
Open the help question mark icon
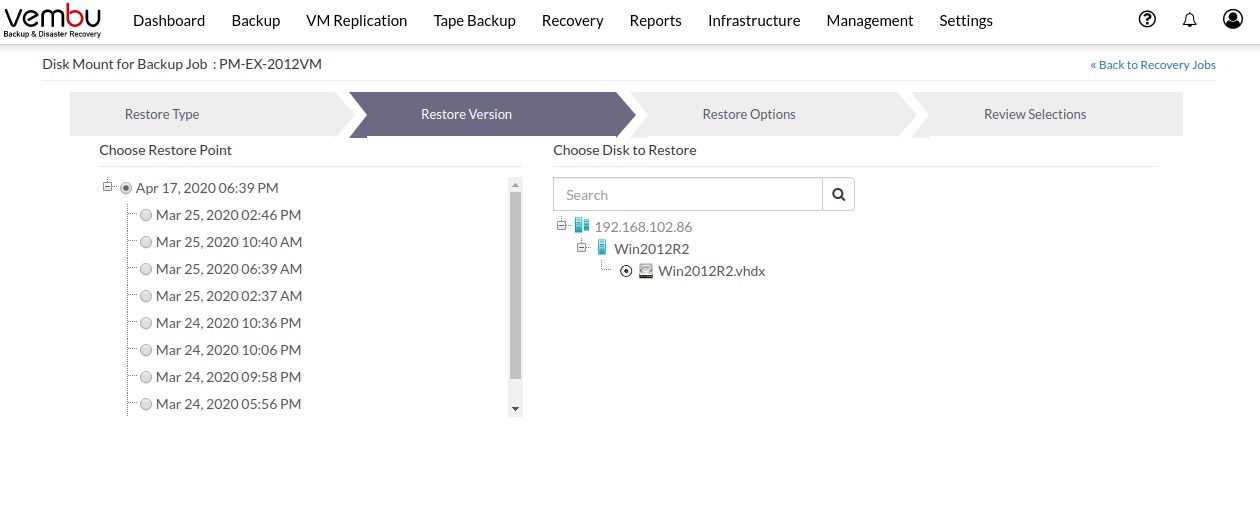pyautogui.click(x=1148, y=19)
